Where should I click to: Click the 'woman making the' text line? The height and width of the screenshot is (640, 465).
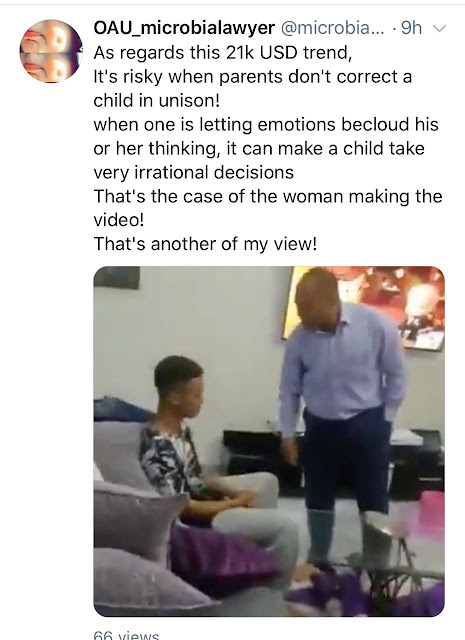pyautogui.click(x=268, y=196)
